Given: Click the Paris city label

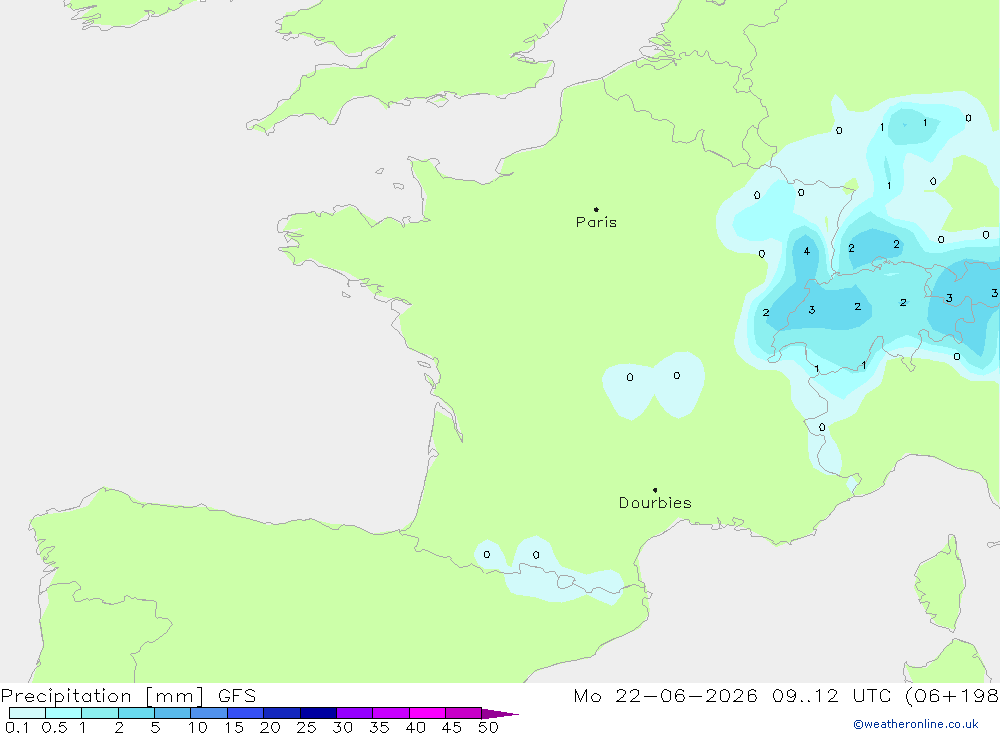Looking at the screenshot, I should (x=596, y=222).
